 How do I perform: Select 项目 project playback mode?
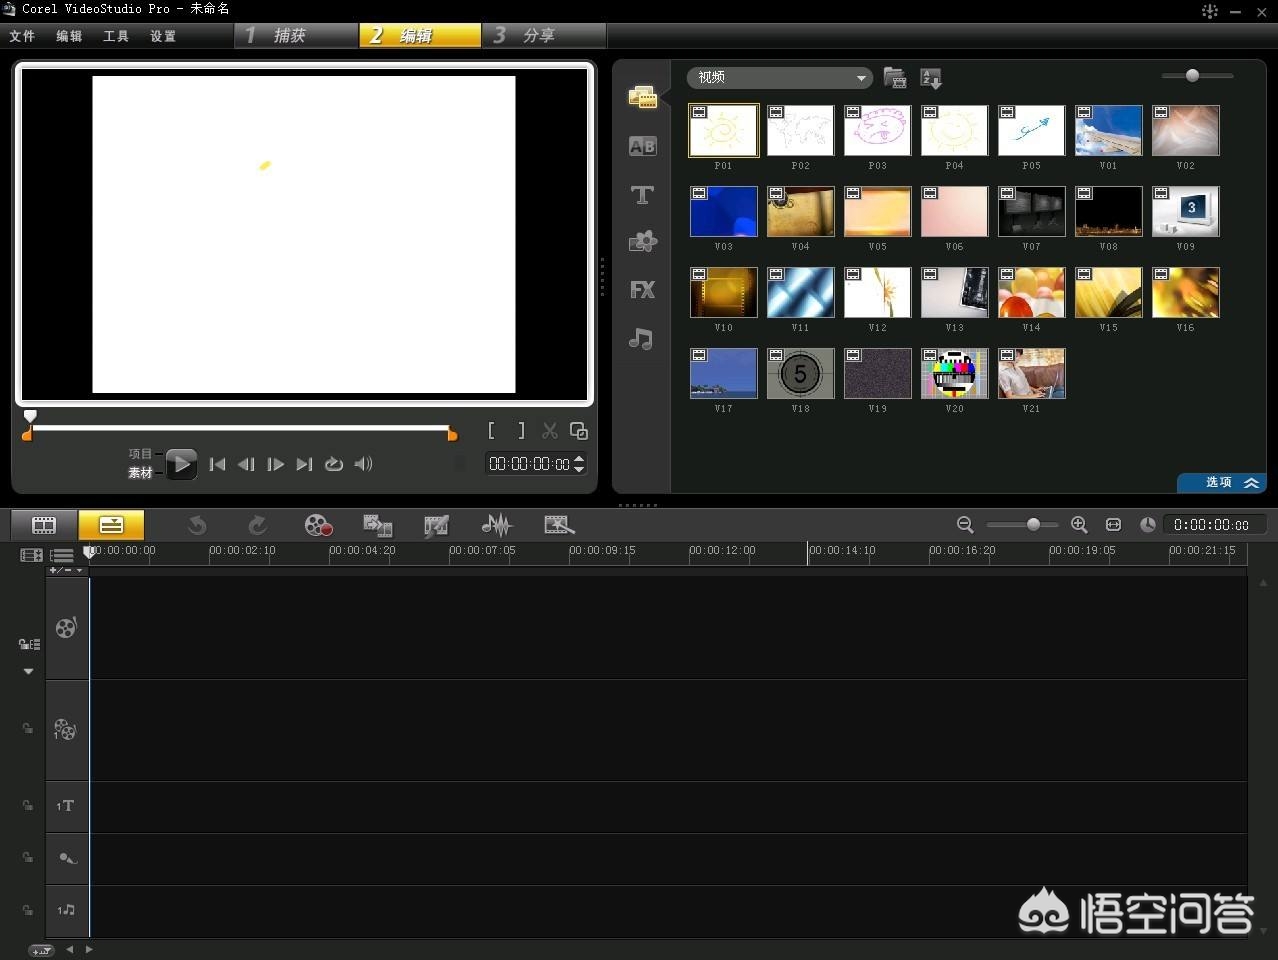(140, 454)
